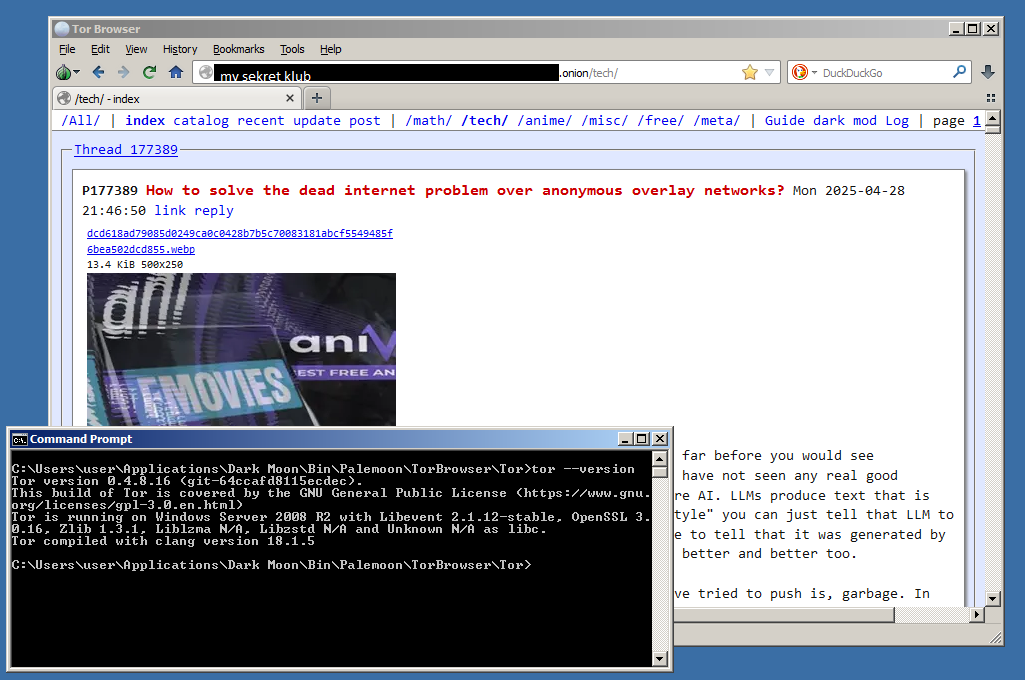Image resolution: width=1025 pixels, height=680 pixels.
Task: Go to the /misc/ board
Action: tap(605, 120)
